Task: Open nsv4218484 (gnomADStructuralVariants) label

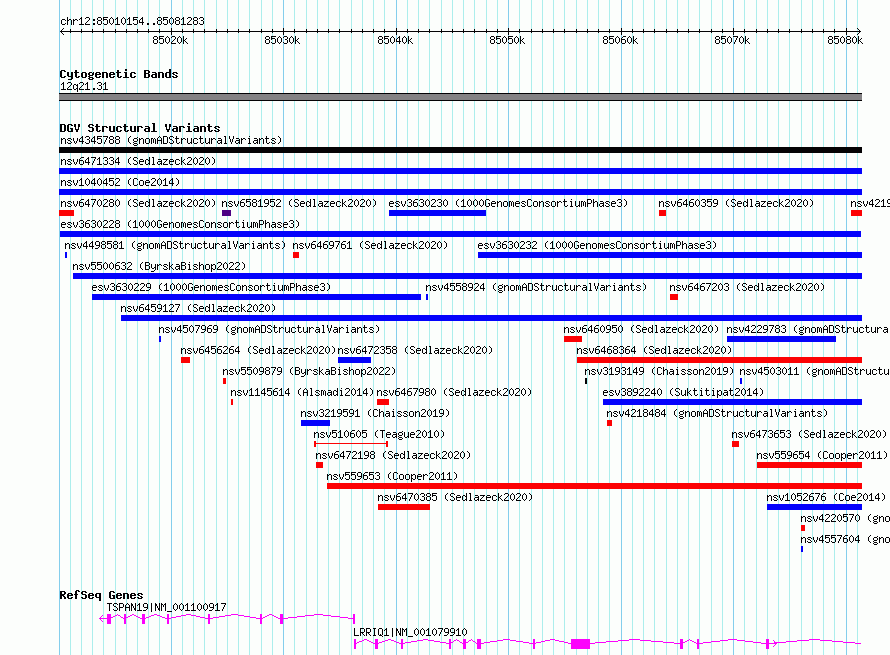Action: tap(717, 413)
